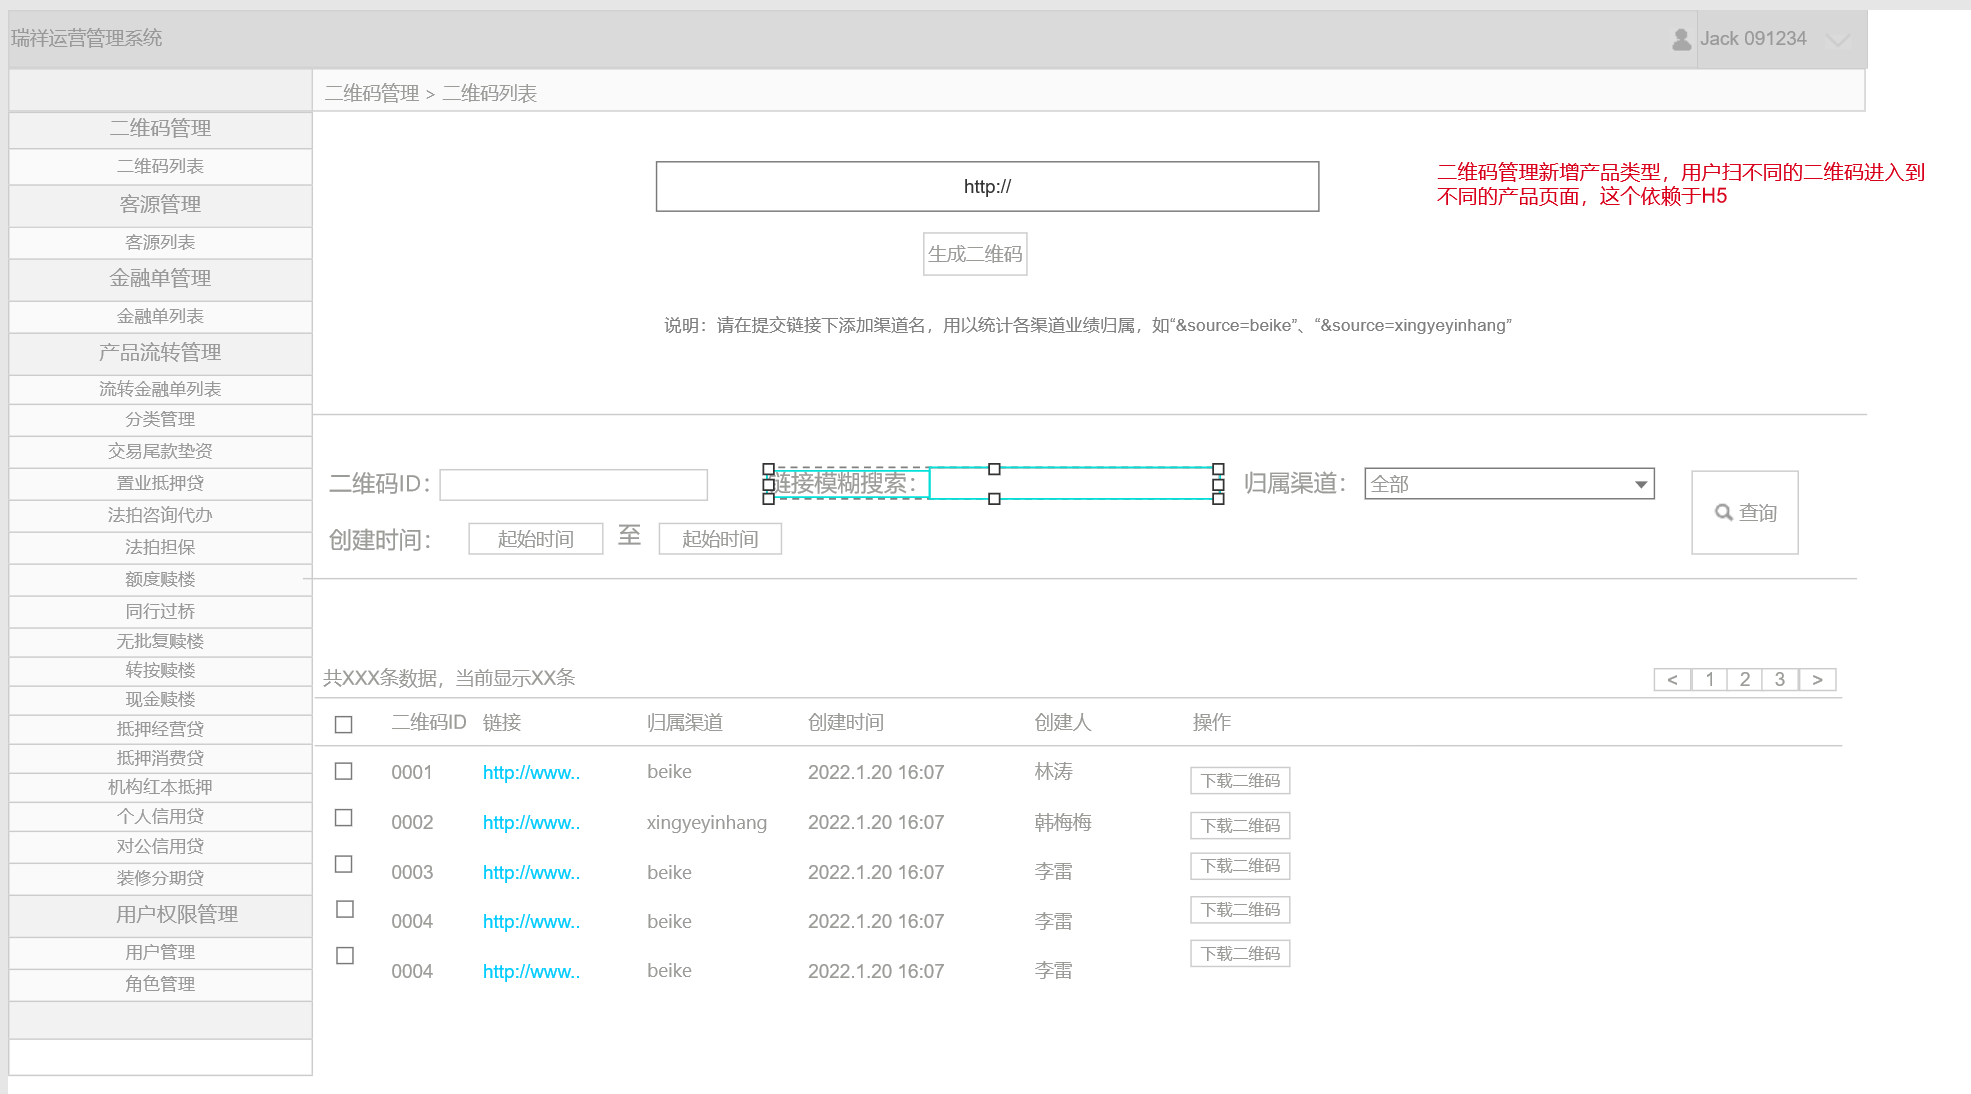Open the first 起始时间 date field
Viewport: 1971px width, 1094px height.
pyautogui.click(x=535, y=539)
